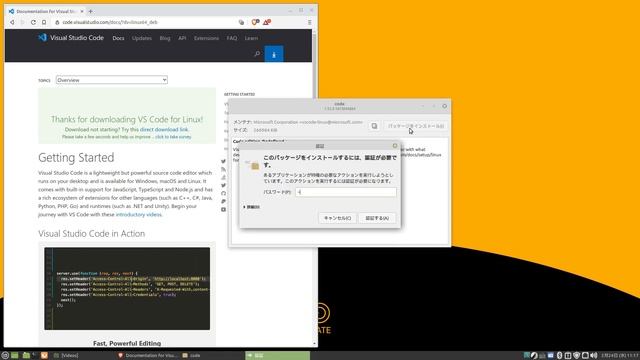The height and width of the screenshot is (360, 640).
Task: Switch to Documentation browser window in taskbar
Action: tap(147, 356)
